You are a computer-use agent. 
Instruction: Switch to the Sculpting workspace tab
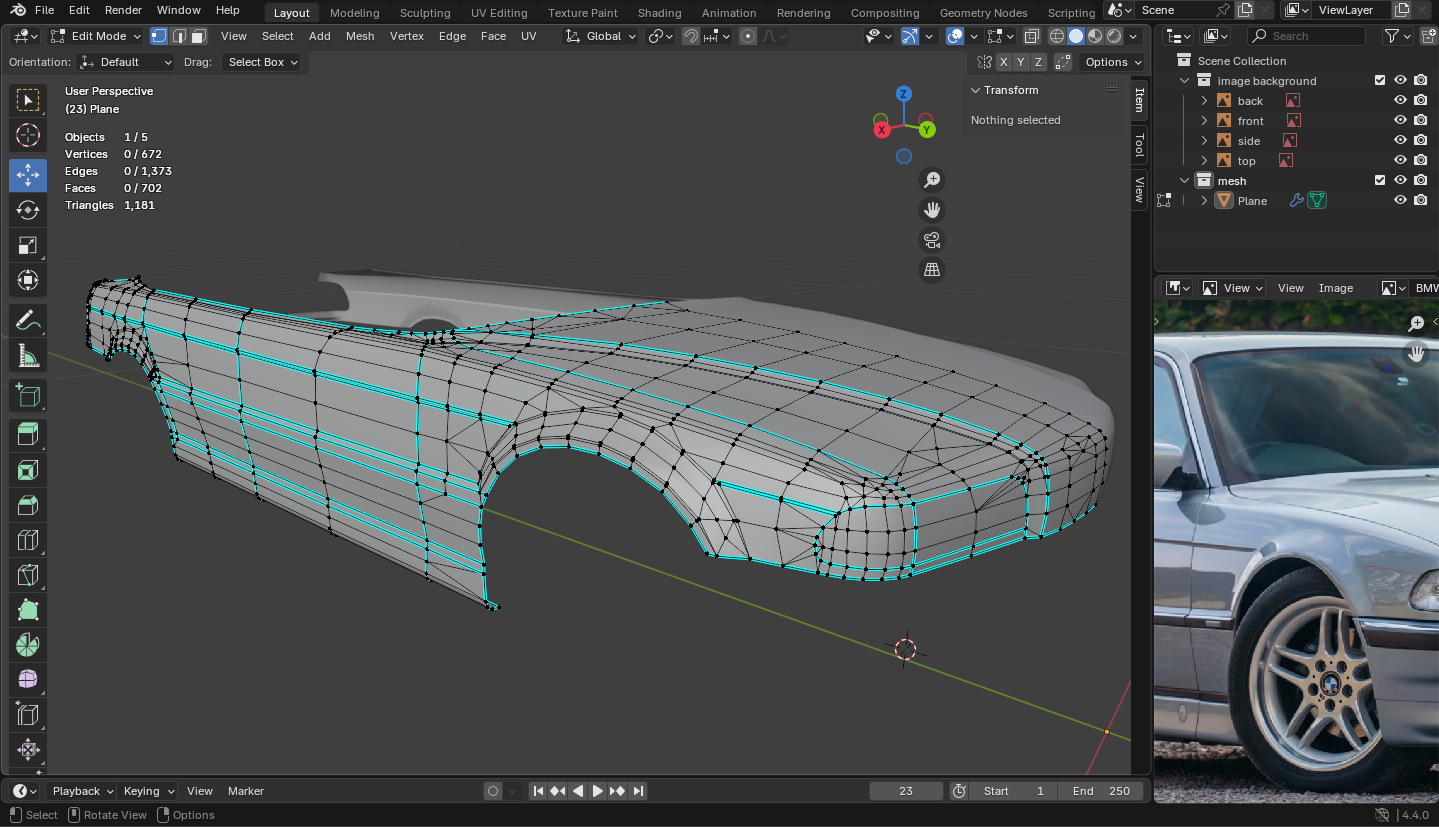click(425, 13)
